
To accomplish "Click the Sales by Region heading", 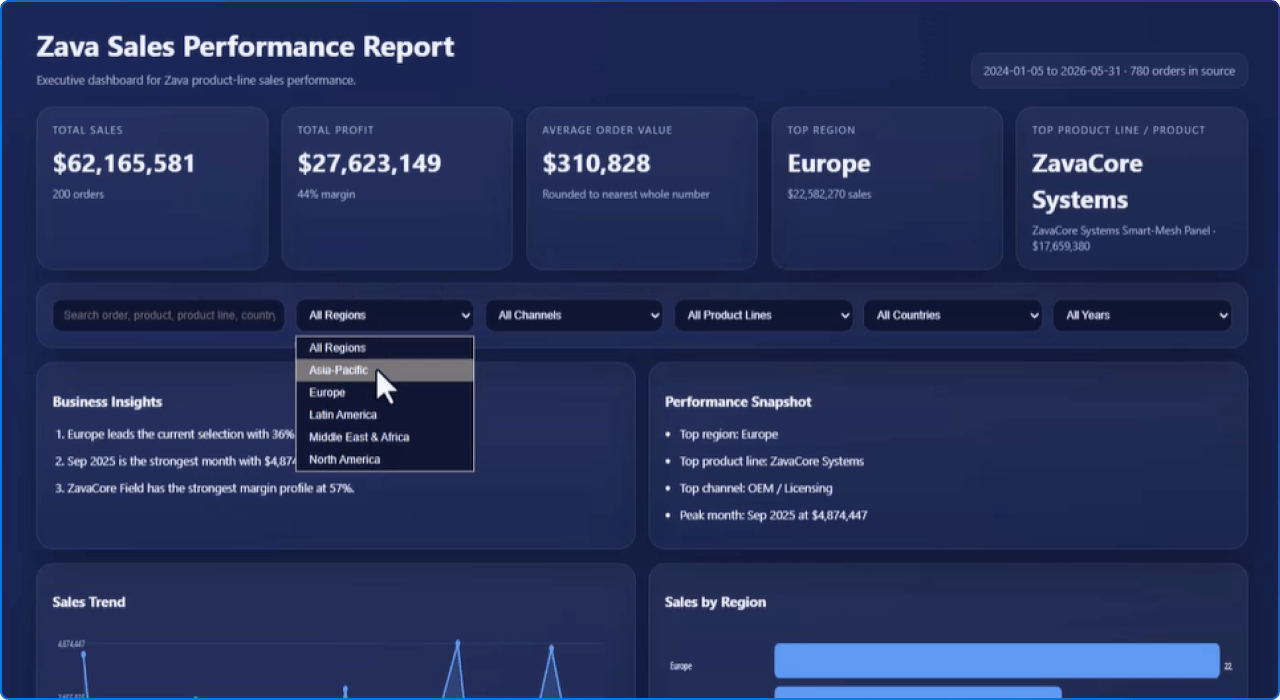I will [x=715, y=602].
